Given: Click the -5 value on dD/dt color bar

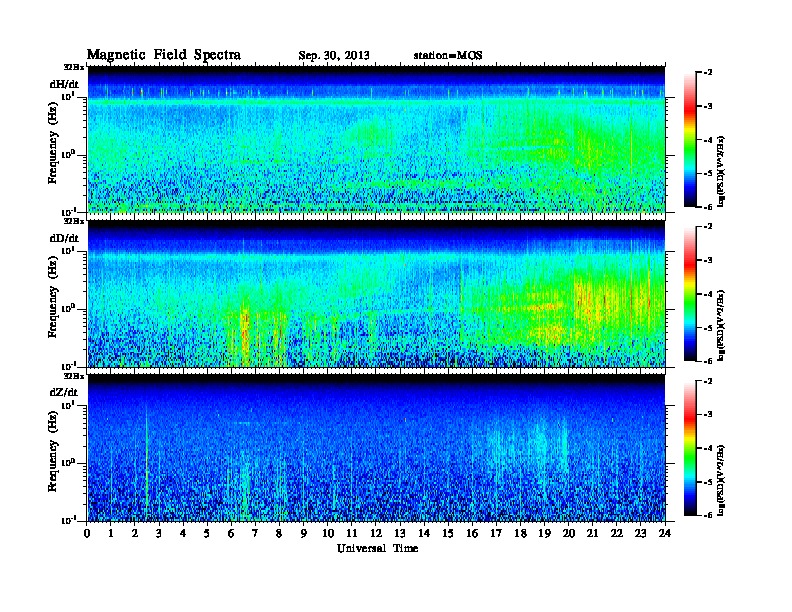Looking at the screenshot, I should (709, 327).
